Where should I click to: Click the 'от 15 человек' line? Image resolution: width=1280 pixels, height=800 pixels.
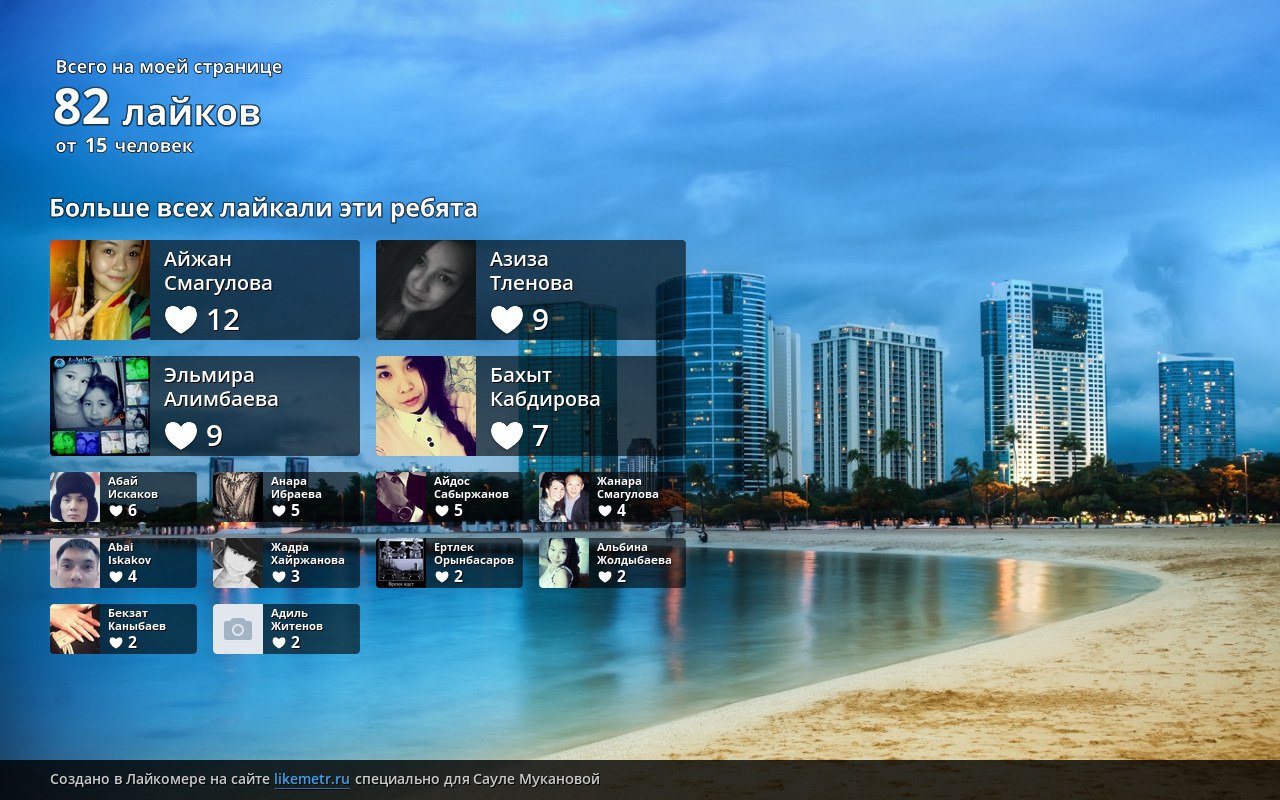click(x=124, y=146)
